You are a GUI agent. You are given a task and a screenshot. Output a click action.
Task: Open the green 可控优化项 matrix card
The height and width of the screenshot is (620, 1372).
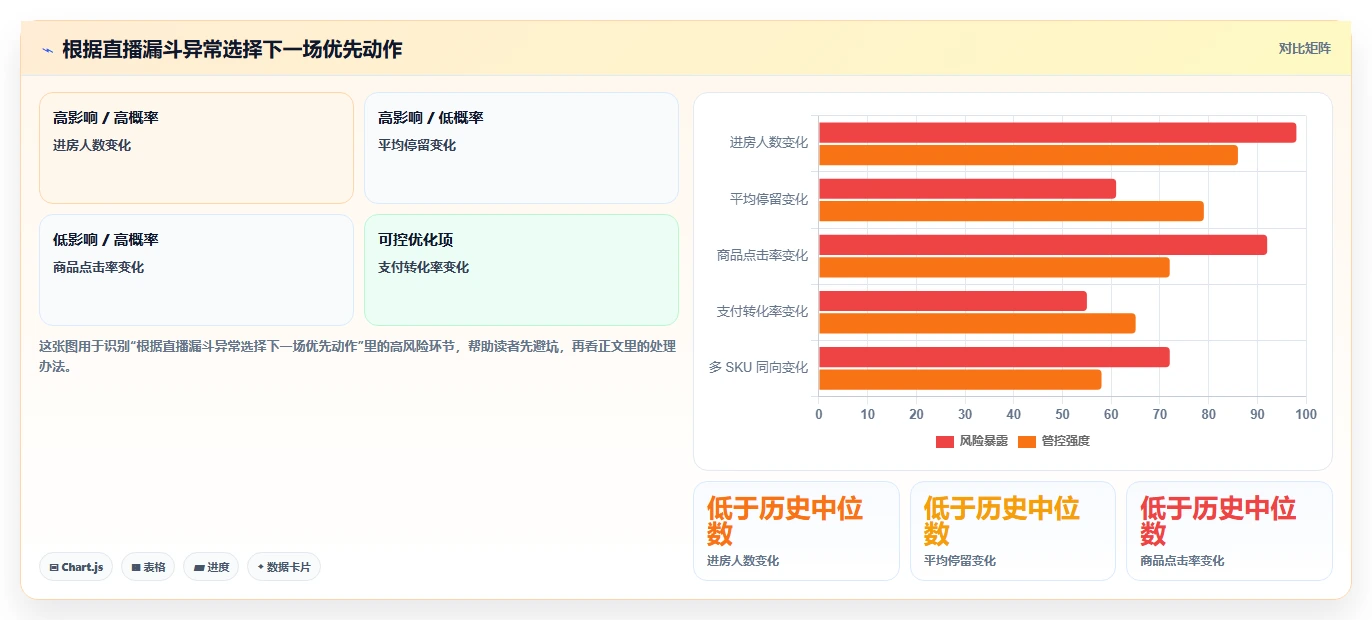point(521,270)
